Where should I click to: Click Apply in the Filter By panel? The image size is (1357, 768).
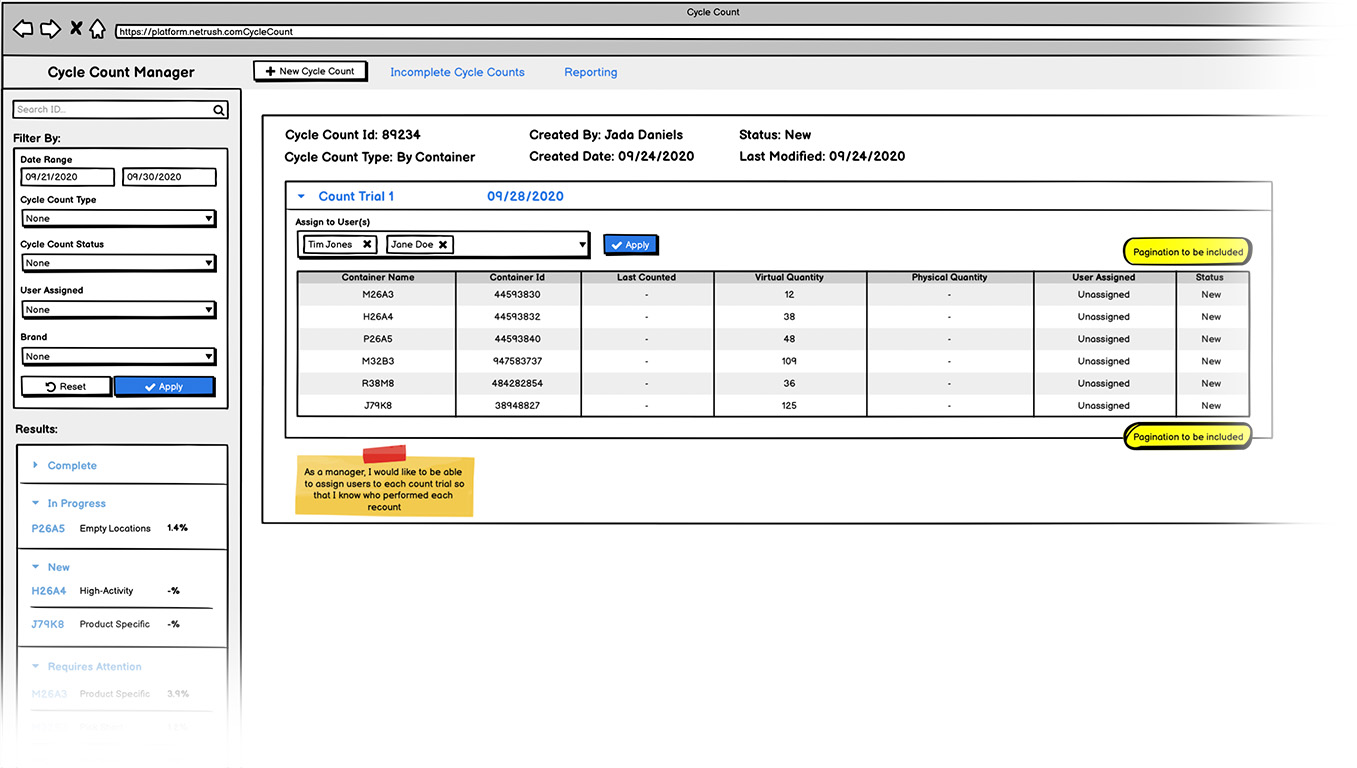[164, 386]
